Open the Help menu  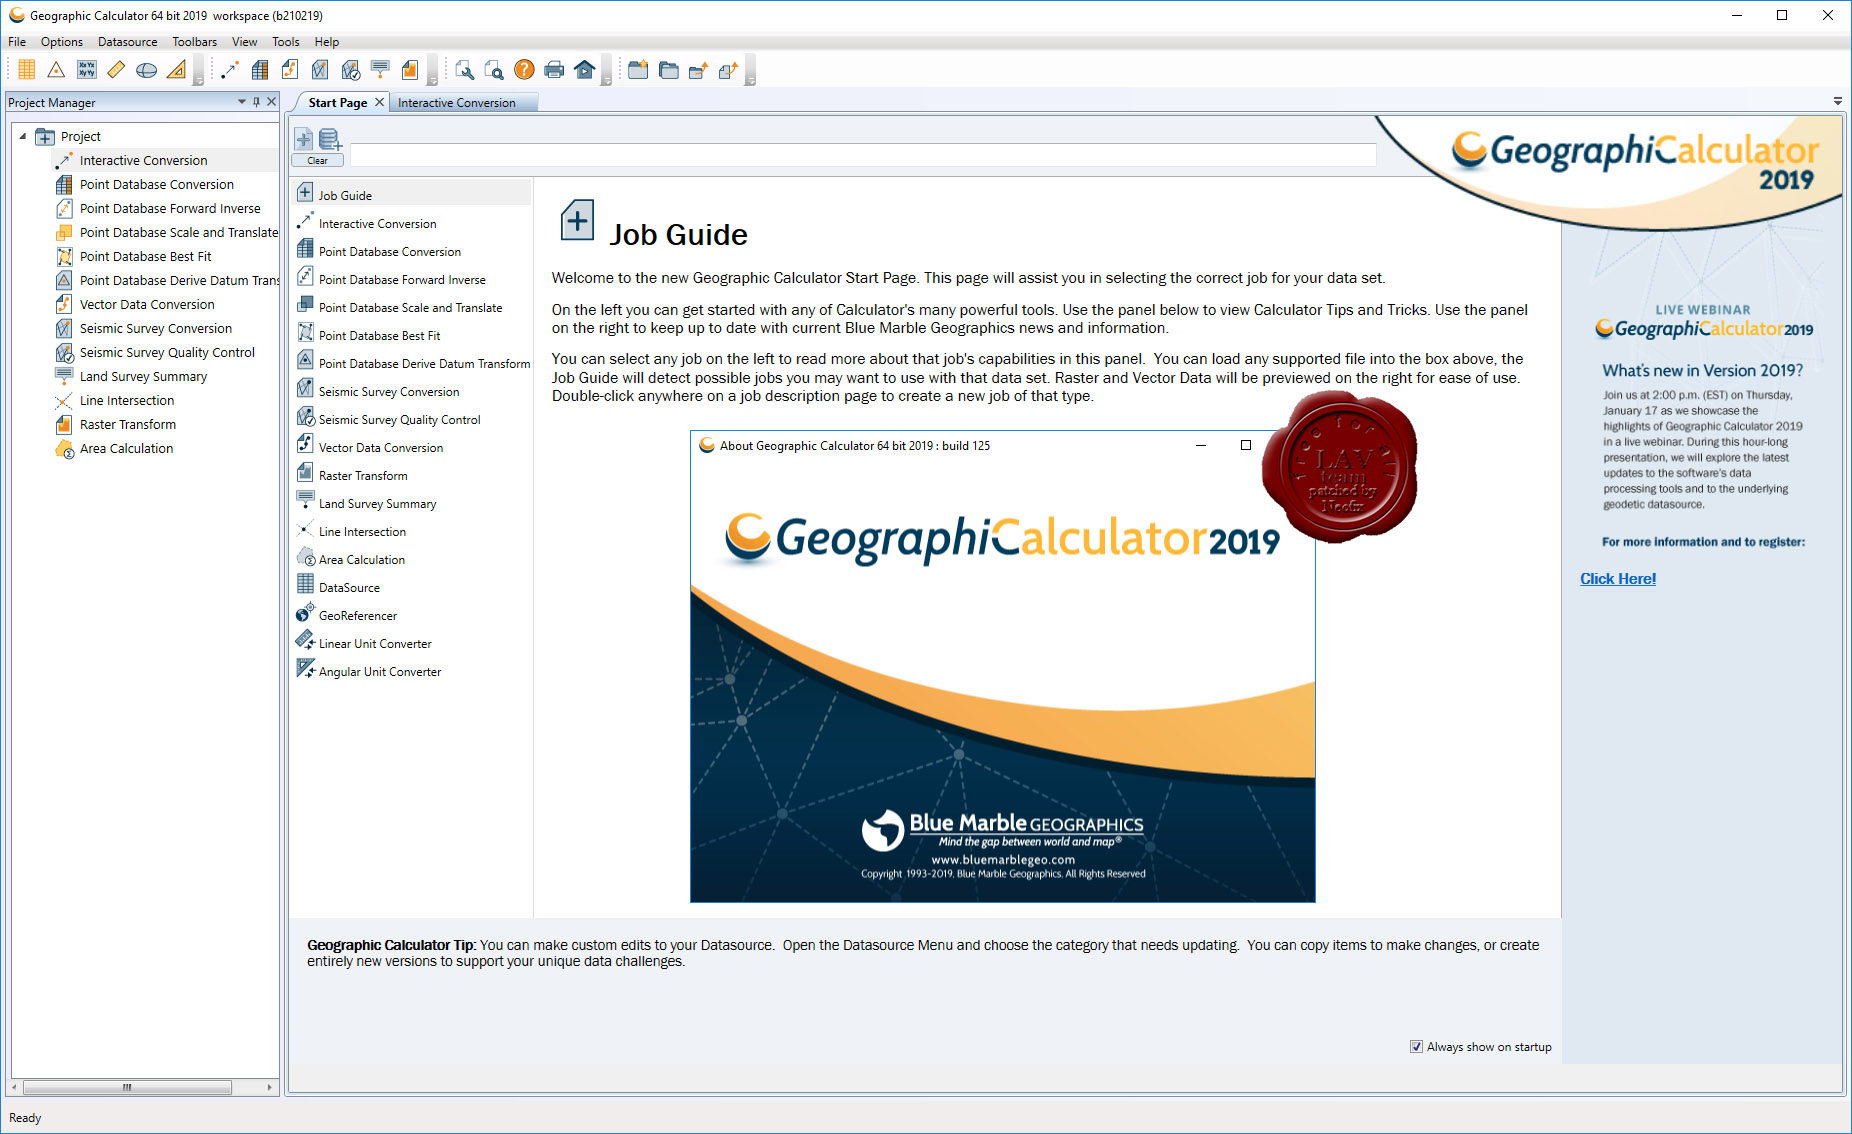[326, 42]
